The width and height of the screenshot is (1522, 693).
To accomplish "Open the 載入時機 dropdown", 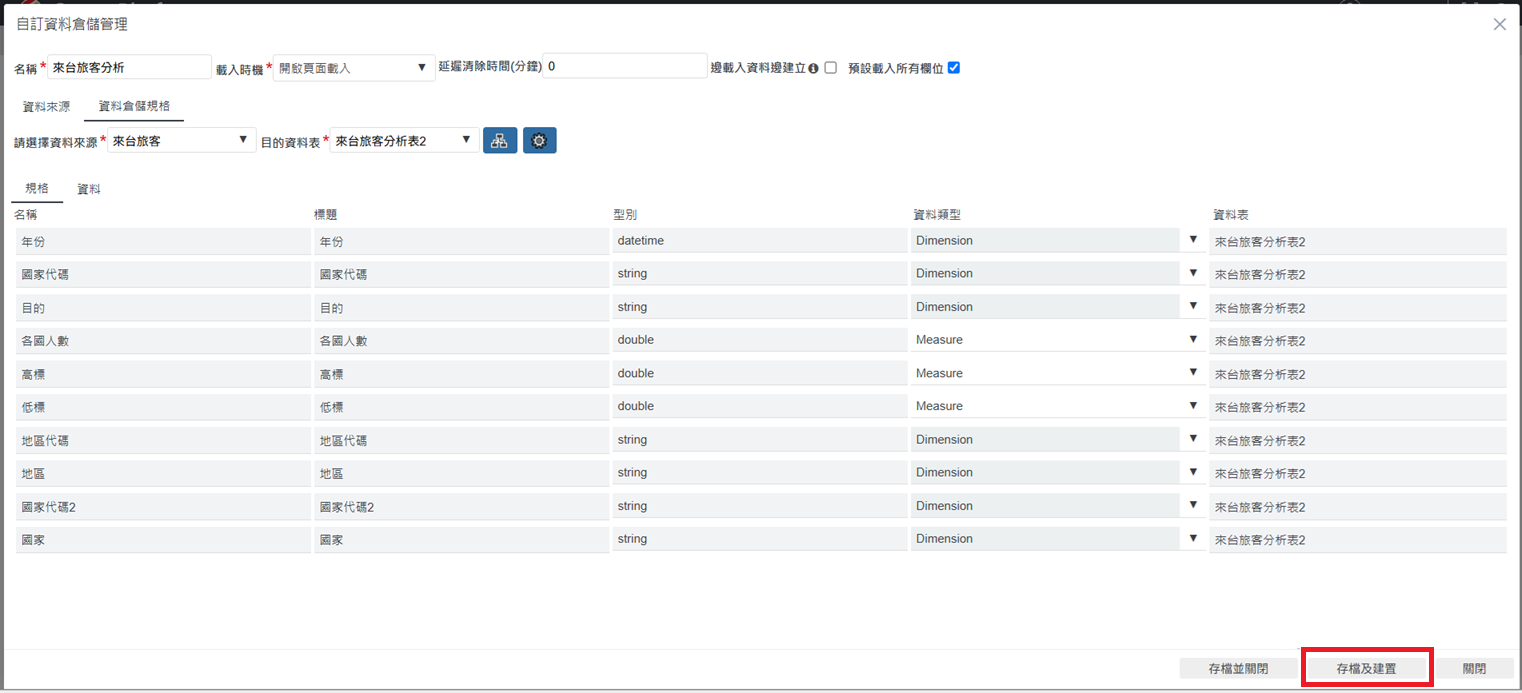I will (353, 68).
